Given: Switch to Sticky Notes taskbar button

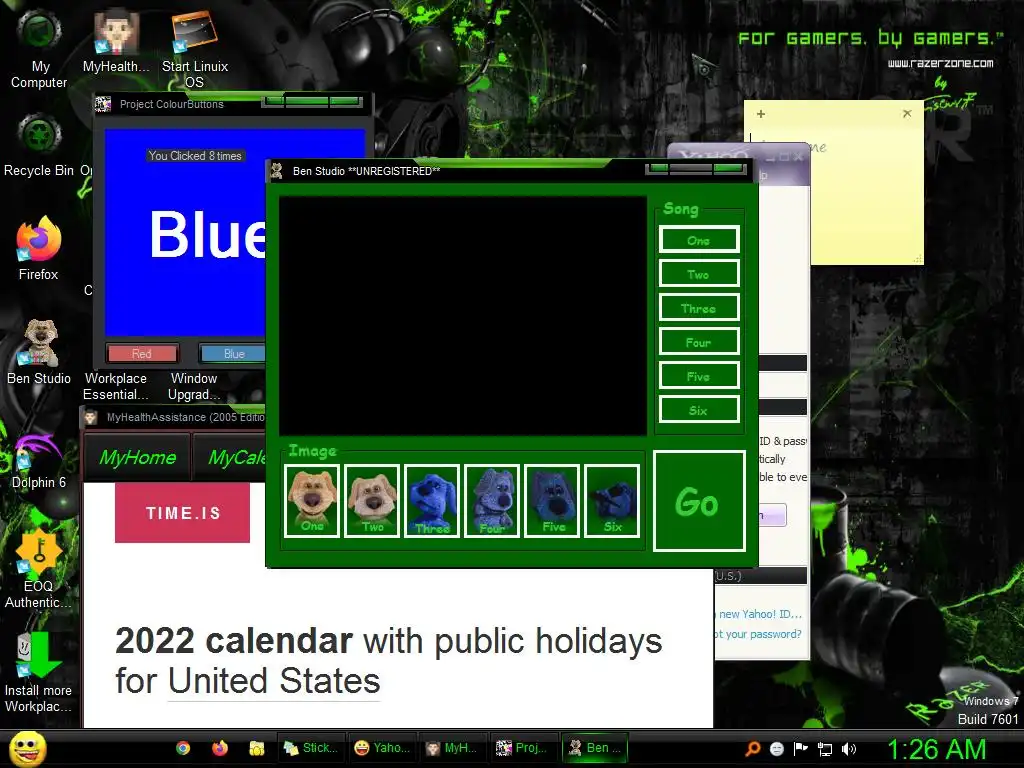Looking at the screenshot, I should (311, 748).
